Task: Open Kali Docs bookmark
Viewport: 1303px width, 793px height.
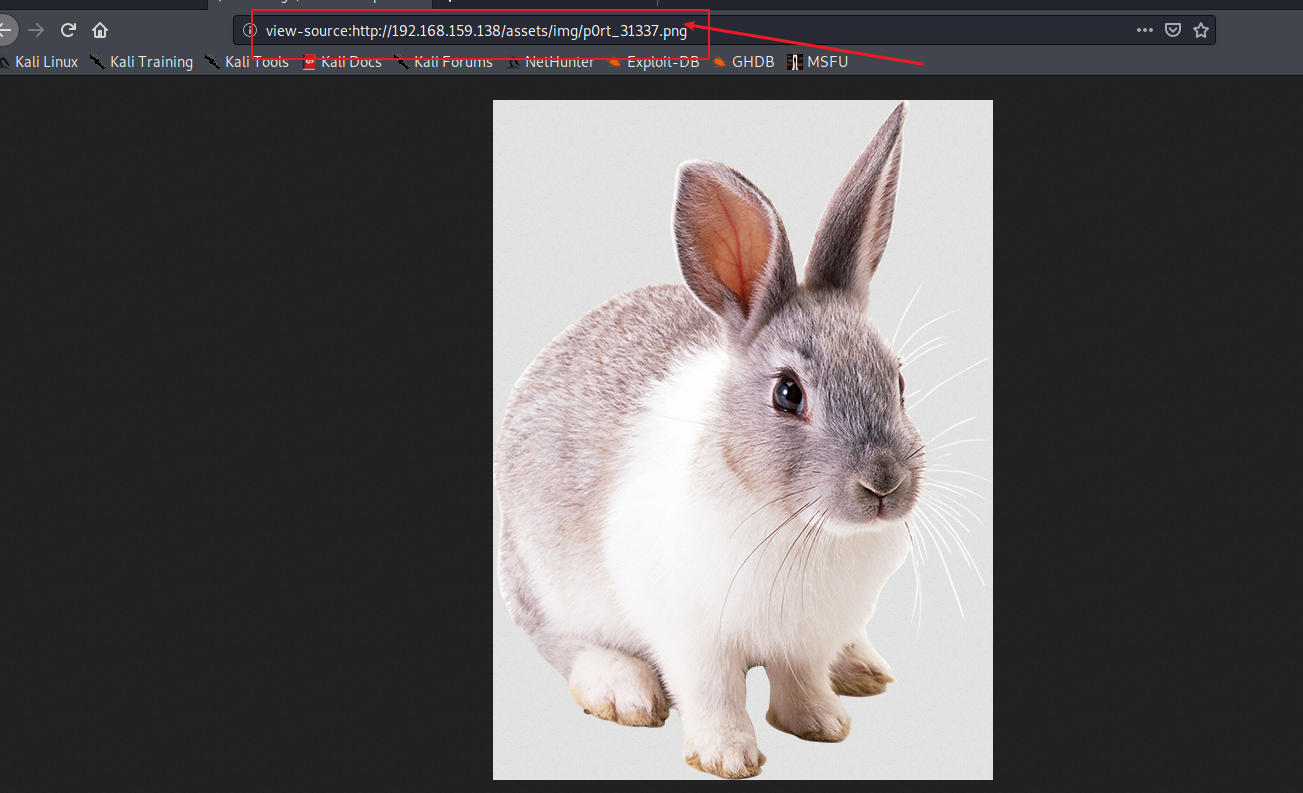Action: pos(342,62)
